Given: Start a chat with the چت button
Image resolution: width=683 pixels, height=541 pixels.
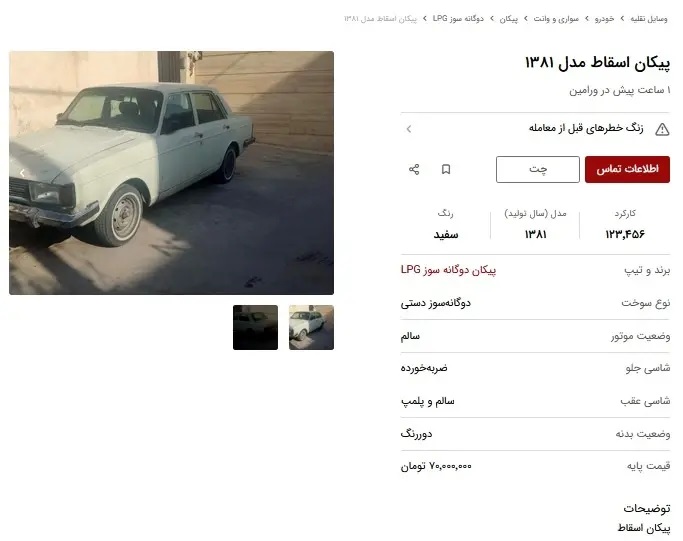Looking at the screenshot, I should (538, 169).
